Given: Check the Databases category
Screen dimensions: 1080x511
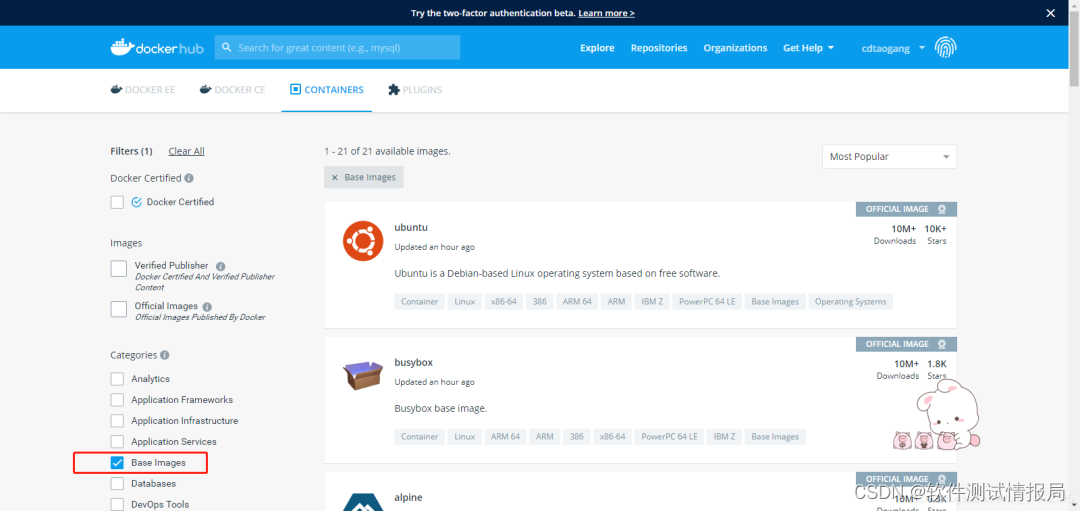Looking at the screenshot, I should click(x=118, y=484).
